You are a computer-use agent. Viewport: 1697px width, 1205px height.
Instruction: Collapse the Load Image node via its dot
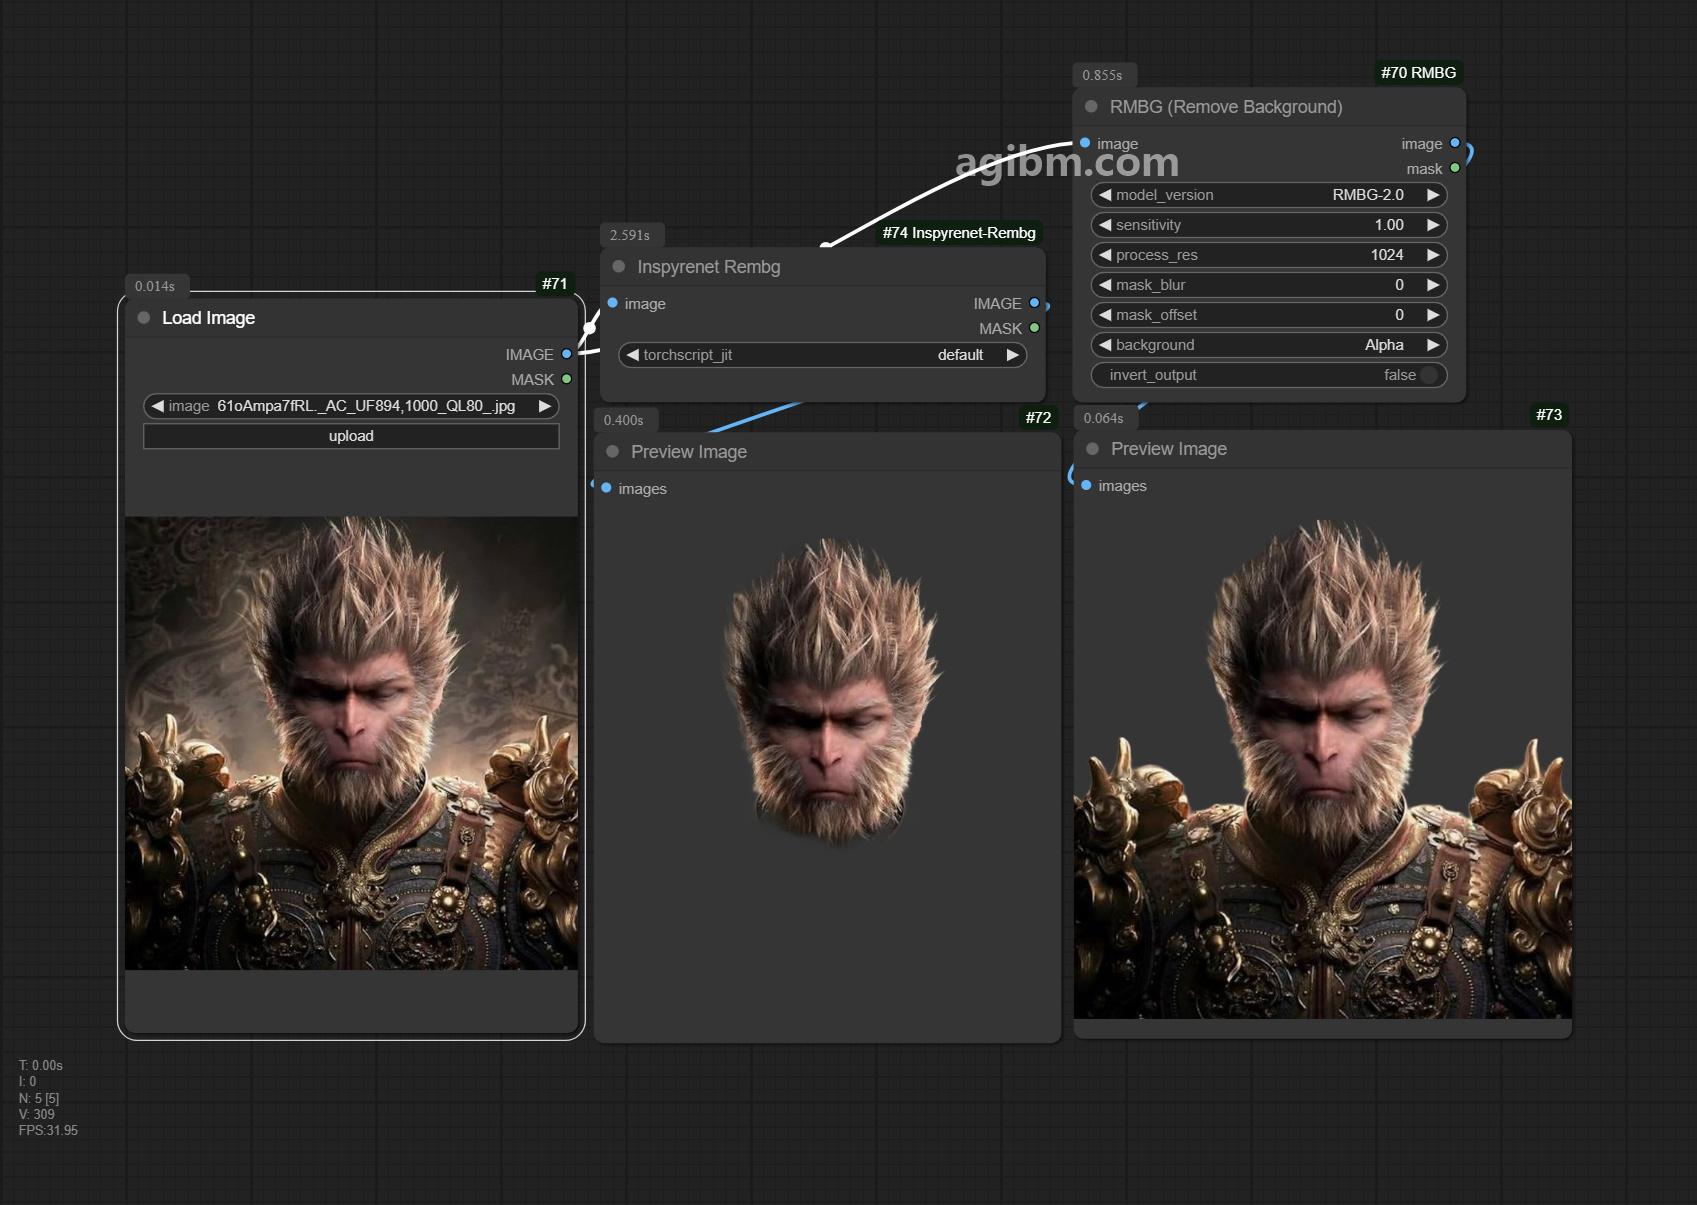(144, 318)
